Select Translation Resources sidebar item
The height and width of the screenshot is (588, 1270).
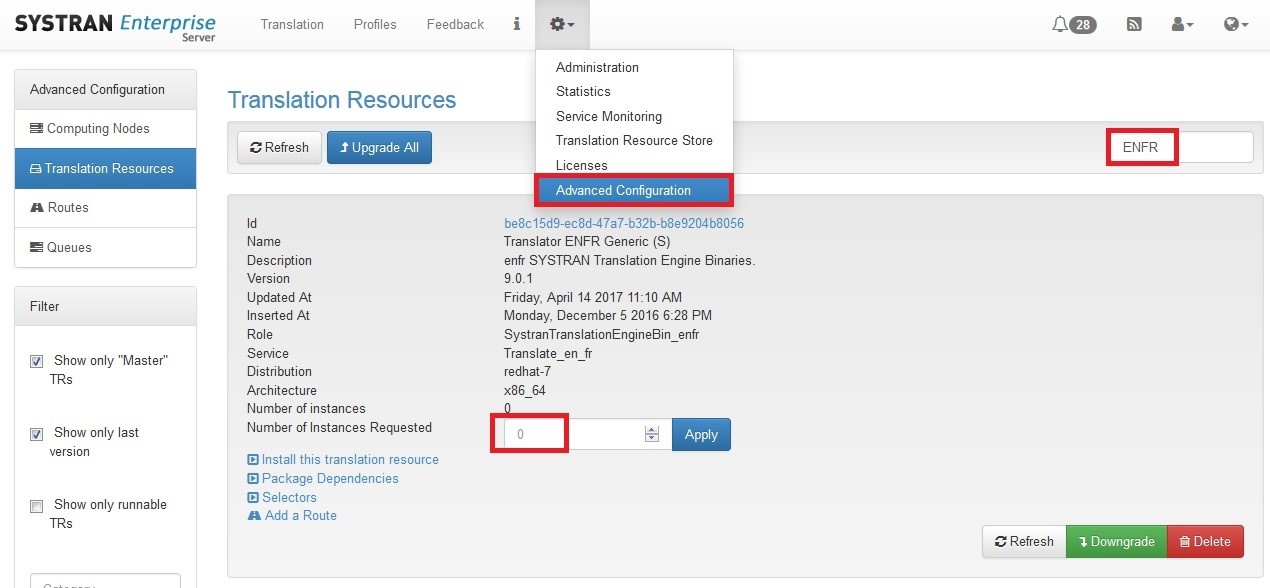(x=105, y=168)
